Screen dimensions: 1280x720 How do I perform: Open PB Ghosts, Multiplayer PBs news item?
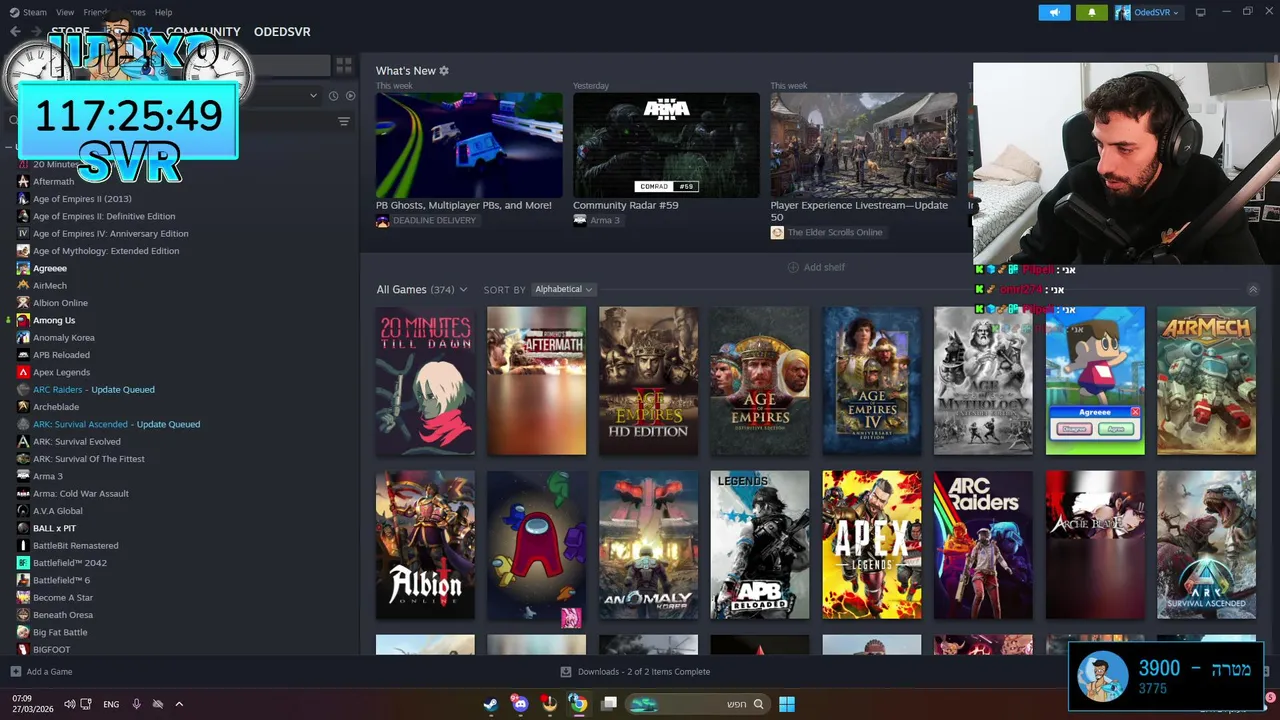pyautogui.click(x=469, y=145)
